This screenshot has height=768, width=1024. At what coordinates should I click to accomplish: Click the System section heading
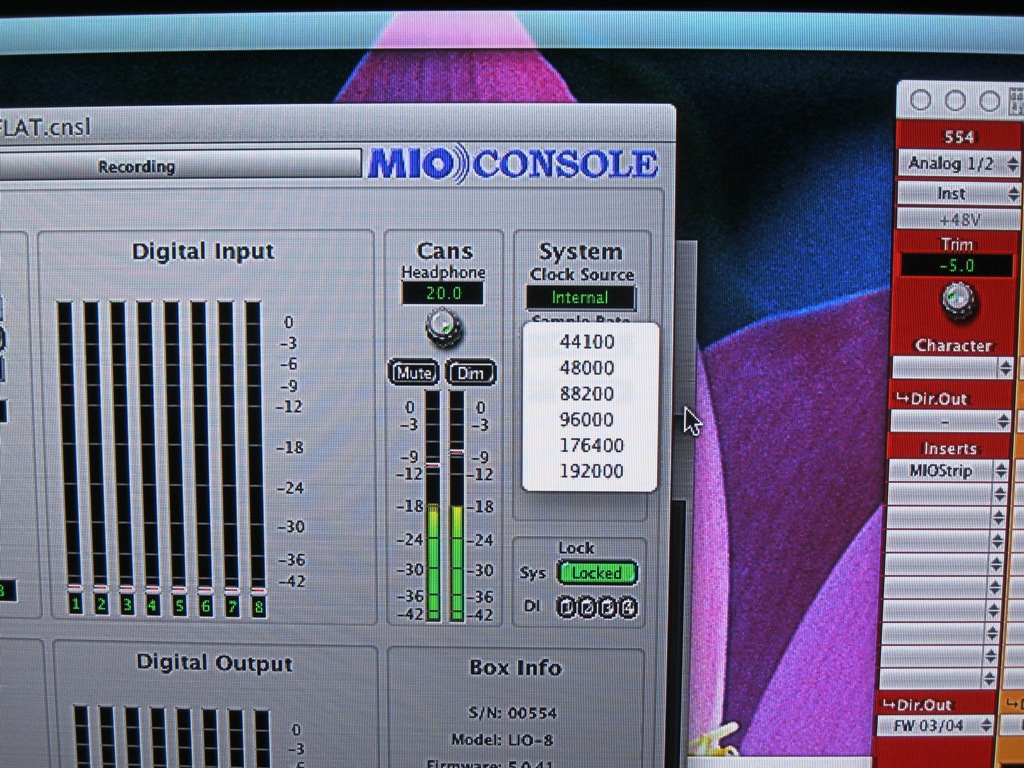click(581, 251)
